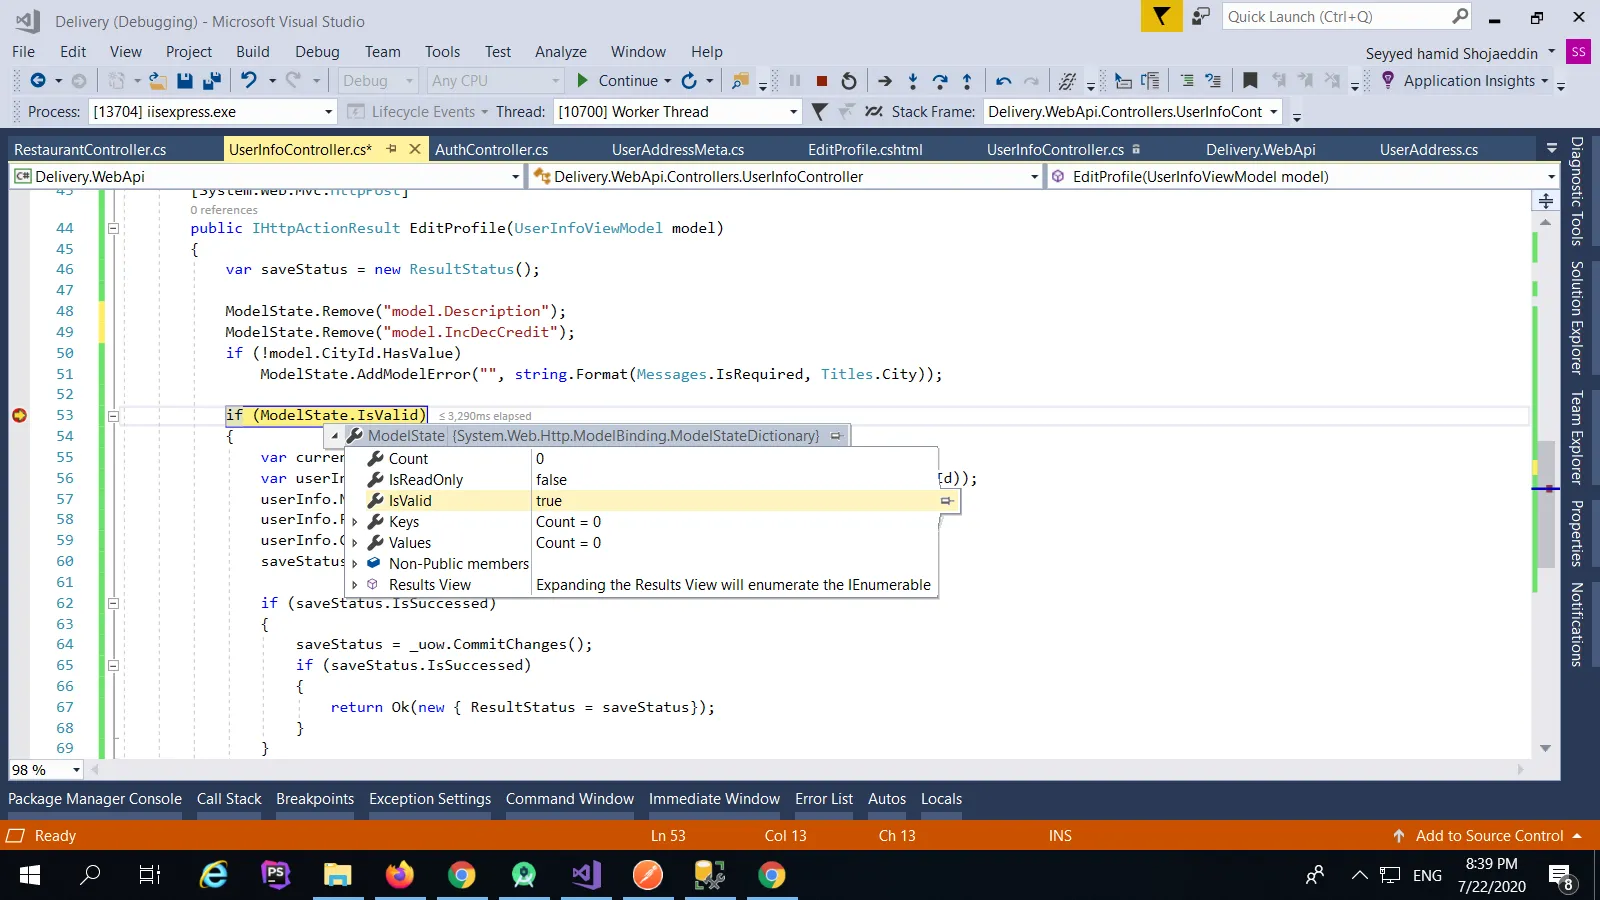Open the Thread dropdown for Worker Thread
The width and height of the screenshot is (1600, 900).
coord(793,112)
